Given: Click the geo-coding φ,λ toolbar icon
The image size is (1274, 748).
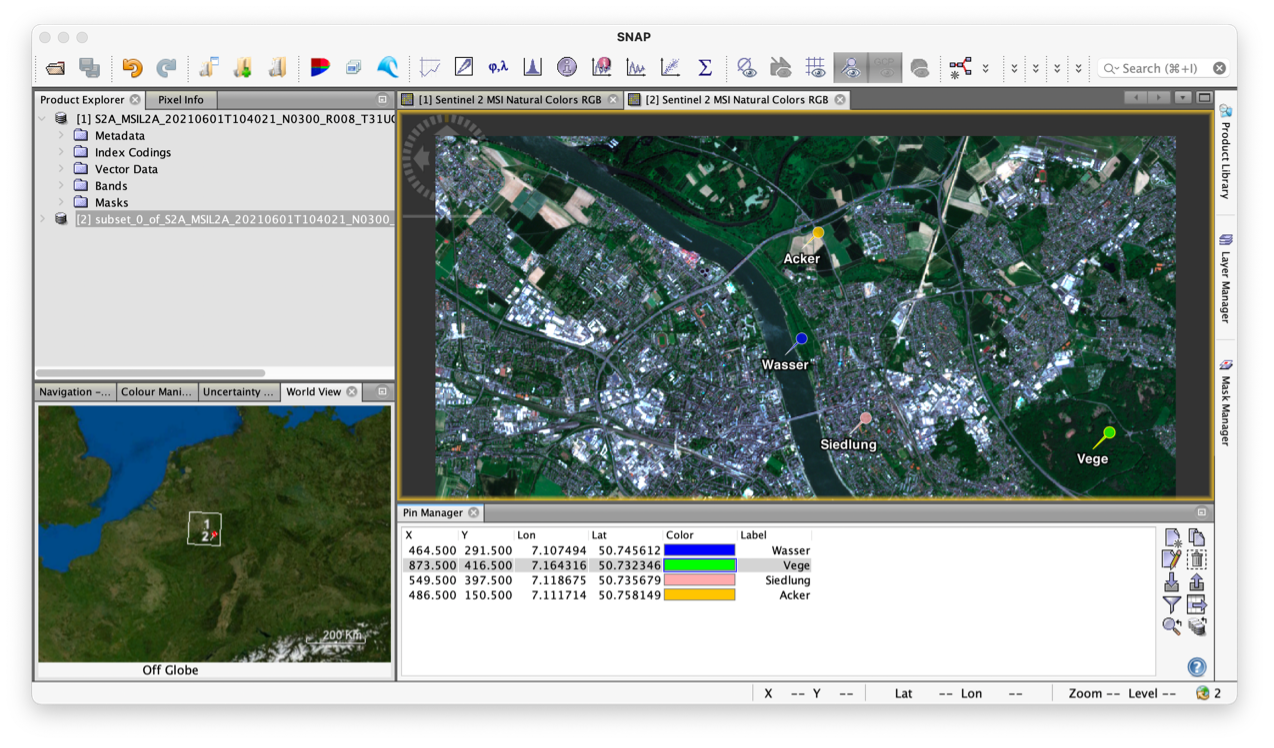Looking at the screenshot, I should pyautogui.click(x=499, y=67).
